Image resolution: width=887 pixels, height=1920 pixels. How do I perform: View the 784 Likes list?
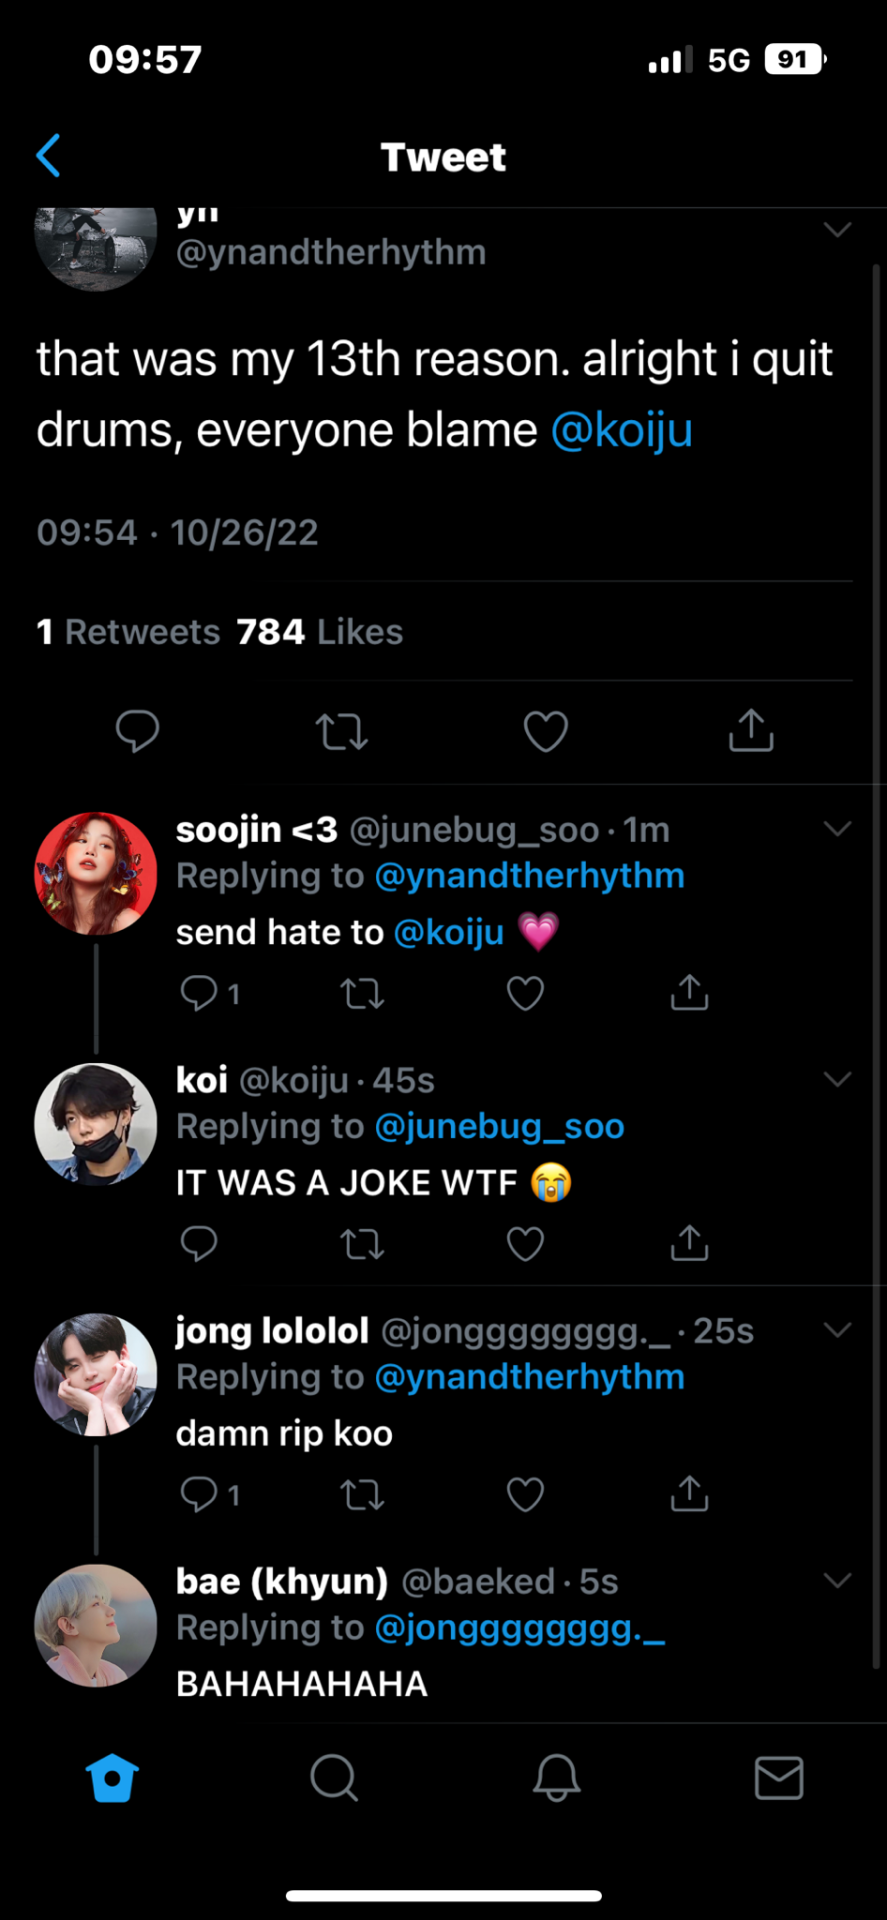click(320, 632)
